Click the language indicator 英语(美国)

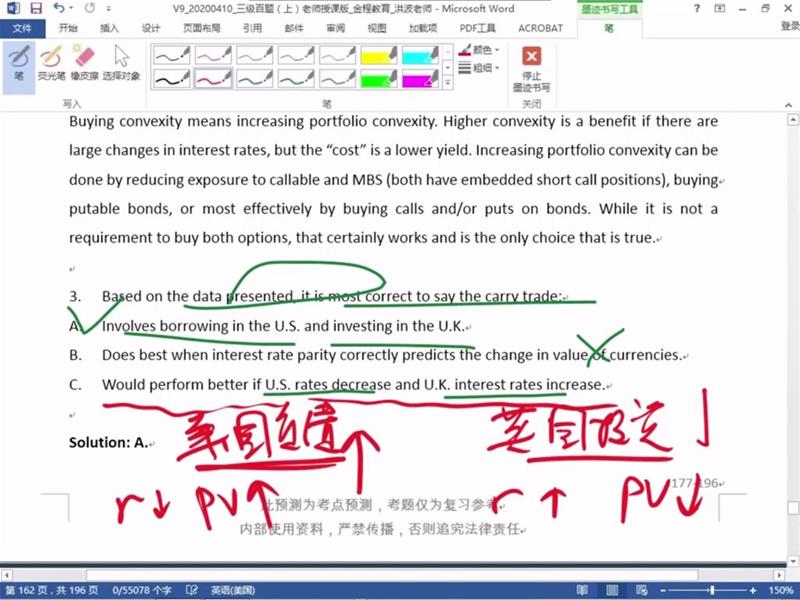(233, 591)
